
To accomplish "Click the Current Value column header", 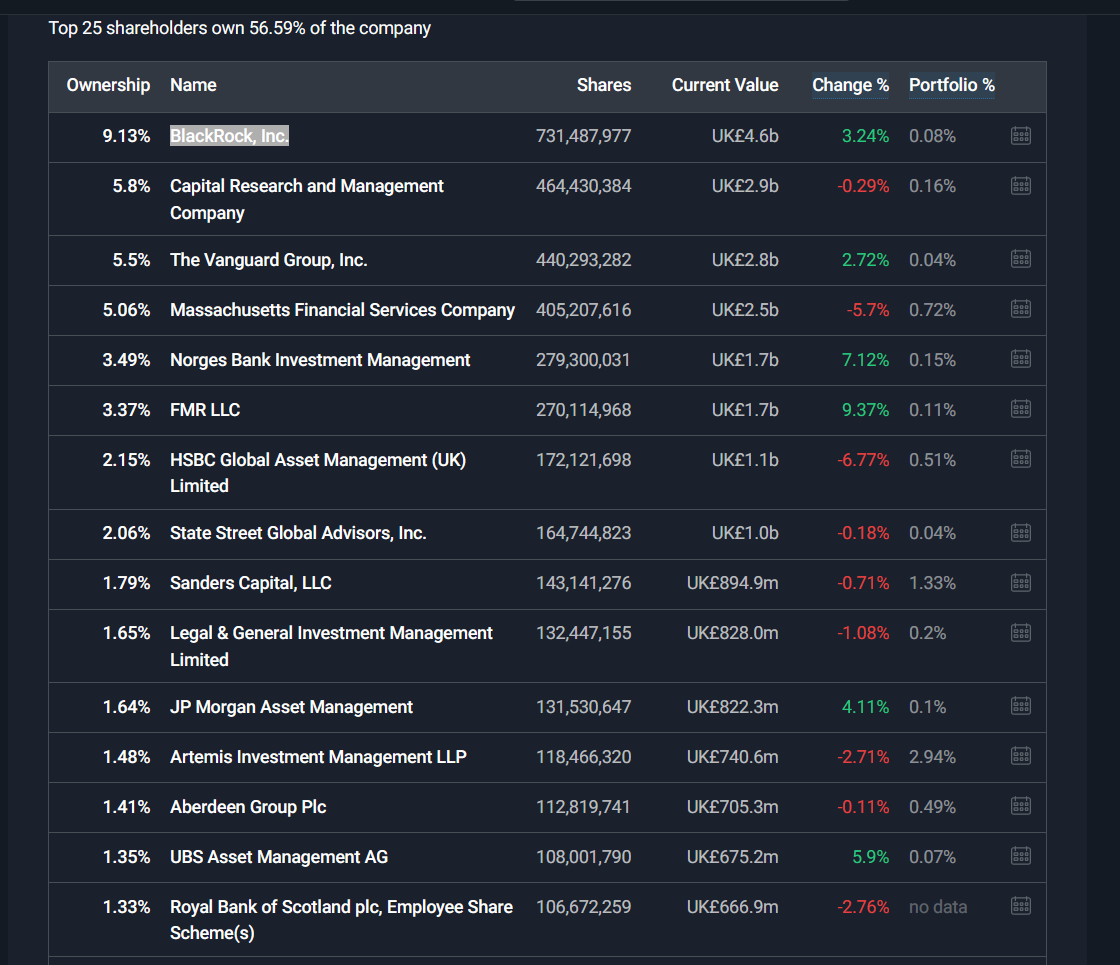I will [724, 86].
